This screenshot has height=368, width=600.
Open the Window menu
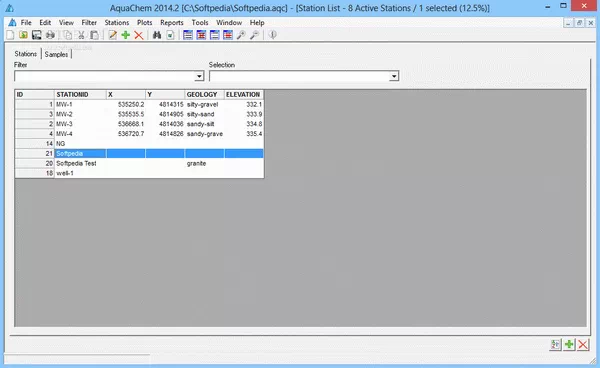coord(229,23)
